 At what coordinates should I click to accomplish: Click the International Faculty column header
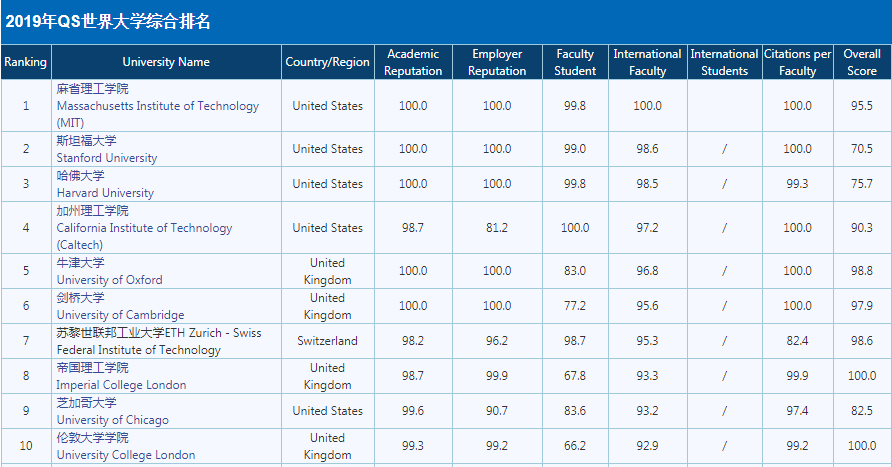647,62
